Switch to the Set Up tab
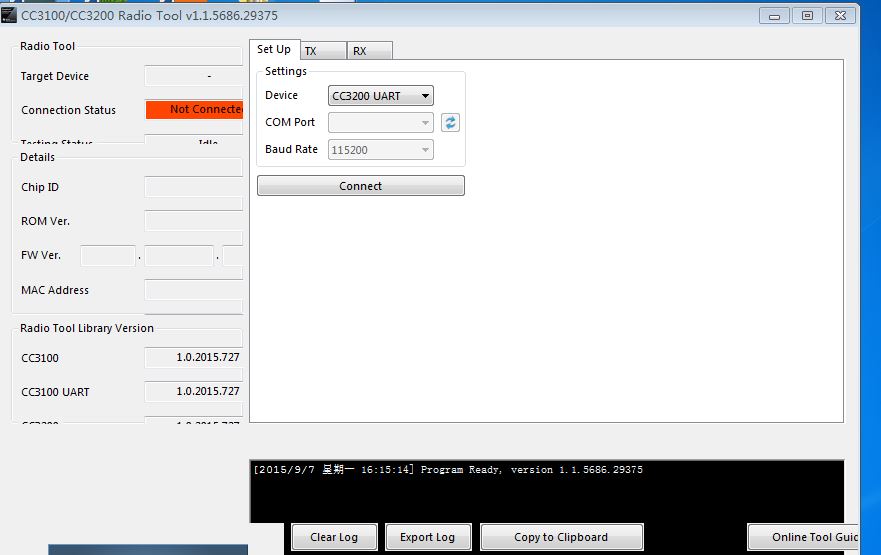Viewport: 881px width, 555px height. (x=274, y=49)
